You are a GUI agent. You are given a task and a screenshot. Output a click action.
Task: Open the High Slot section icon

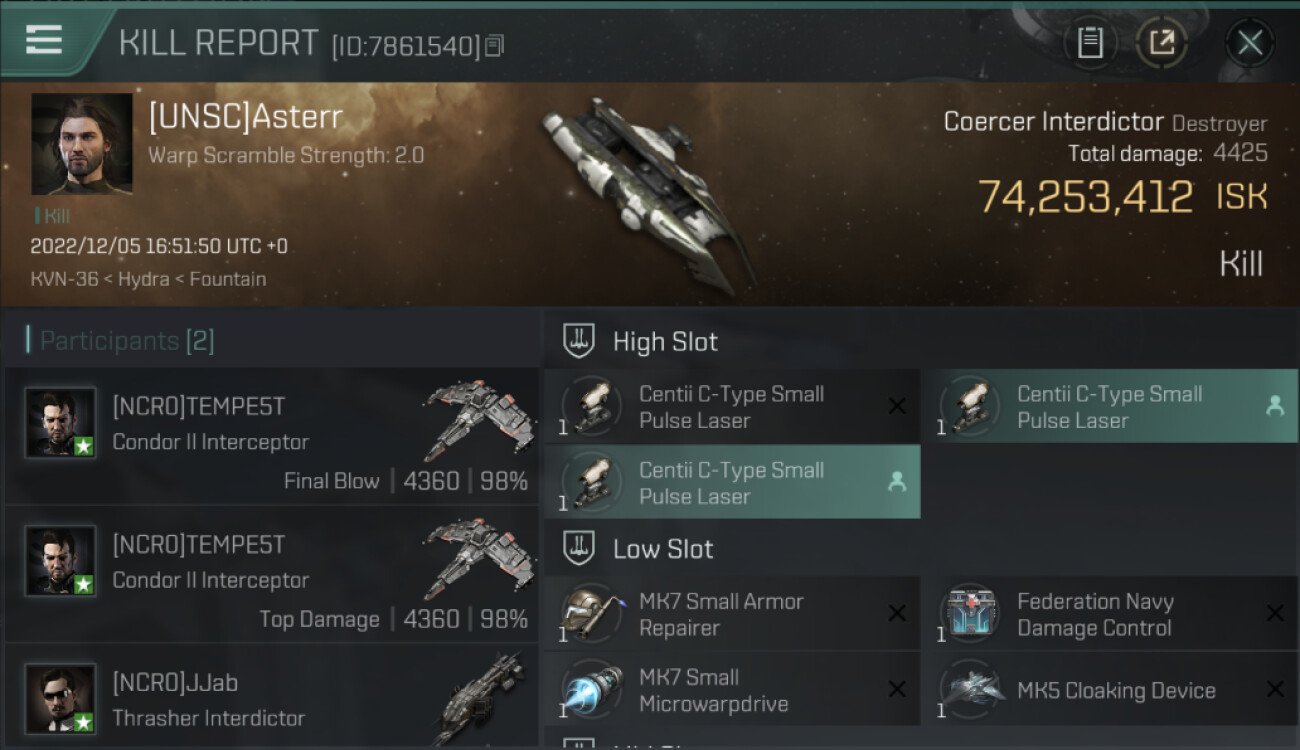click(579, 341)
